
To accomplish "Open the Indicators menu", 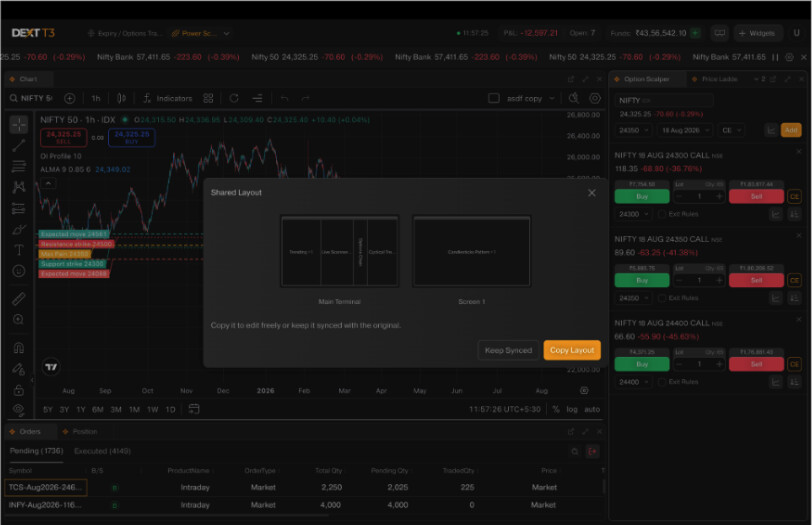I will pos(168,98).
